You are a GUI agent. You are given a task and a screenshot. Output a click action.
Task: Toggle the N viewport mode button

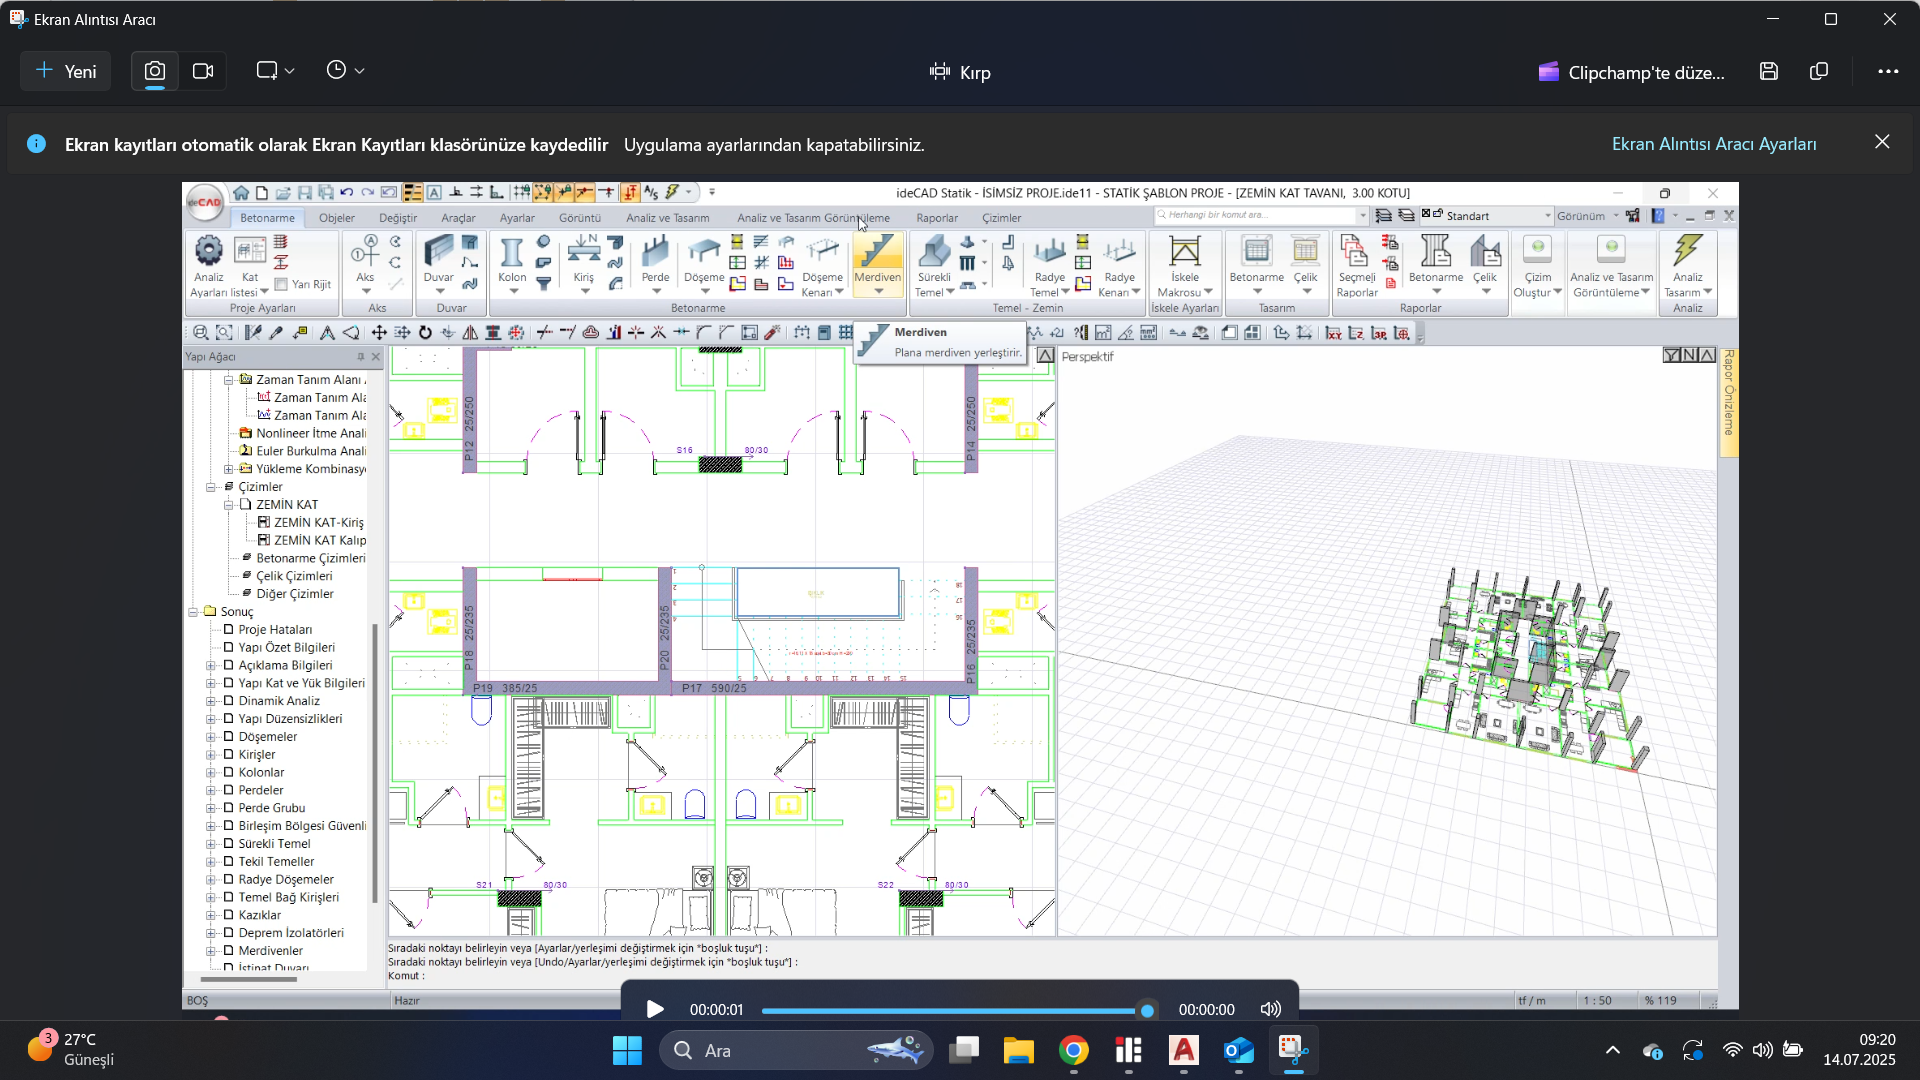(1689, 355)
